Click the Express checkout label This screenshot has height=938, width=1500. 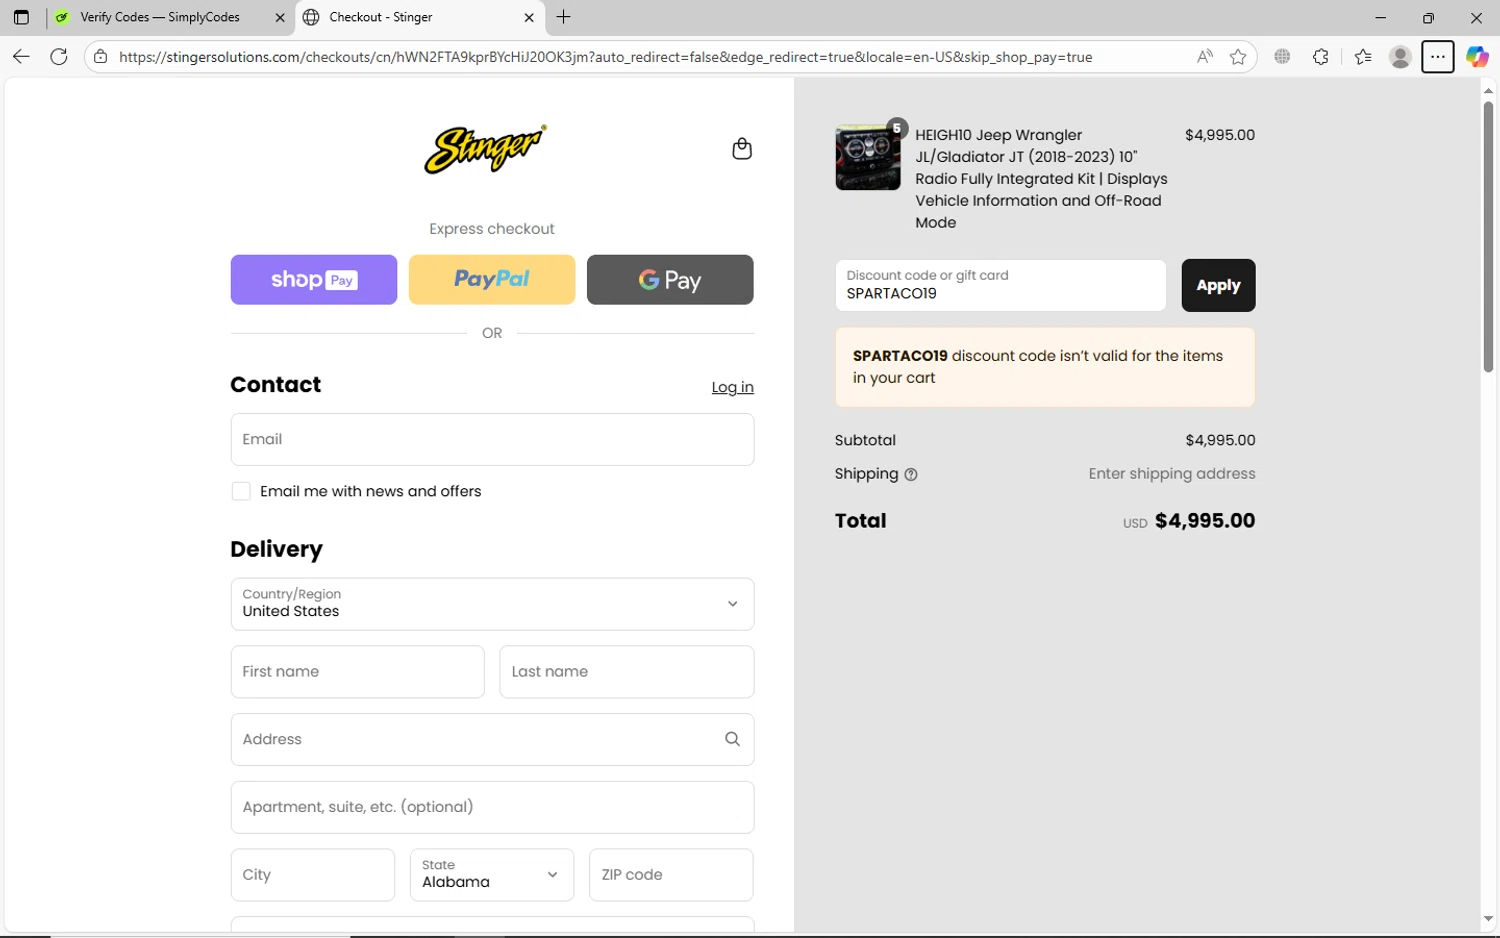click(492, 229)
